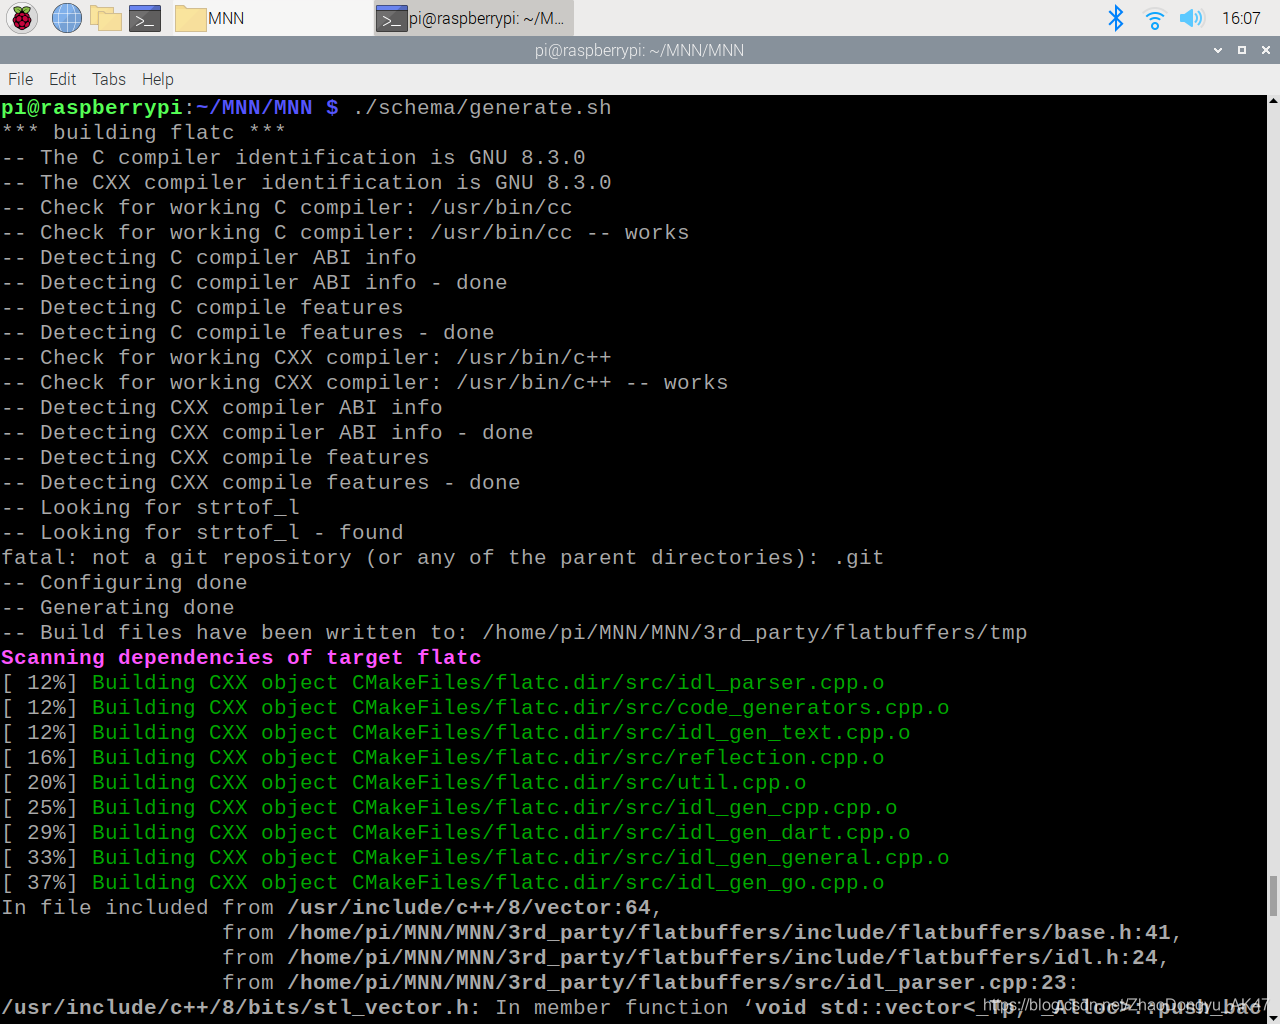Open the Edit menu
This screenshot has width=1280, height=1024.
(x=62, y=79)
